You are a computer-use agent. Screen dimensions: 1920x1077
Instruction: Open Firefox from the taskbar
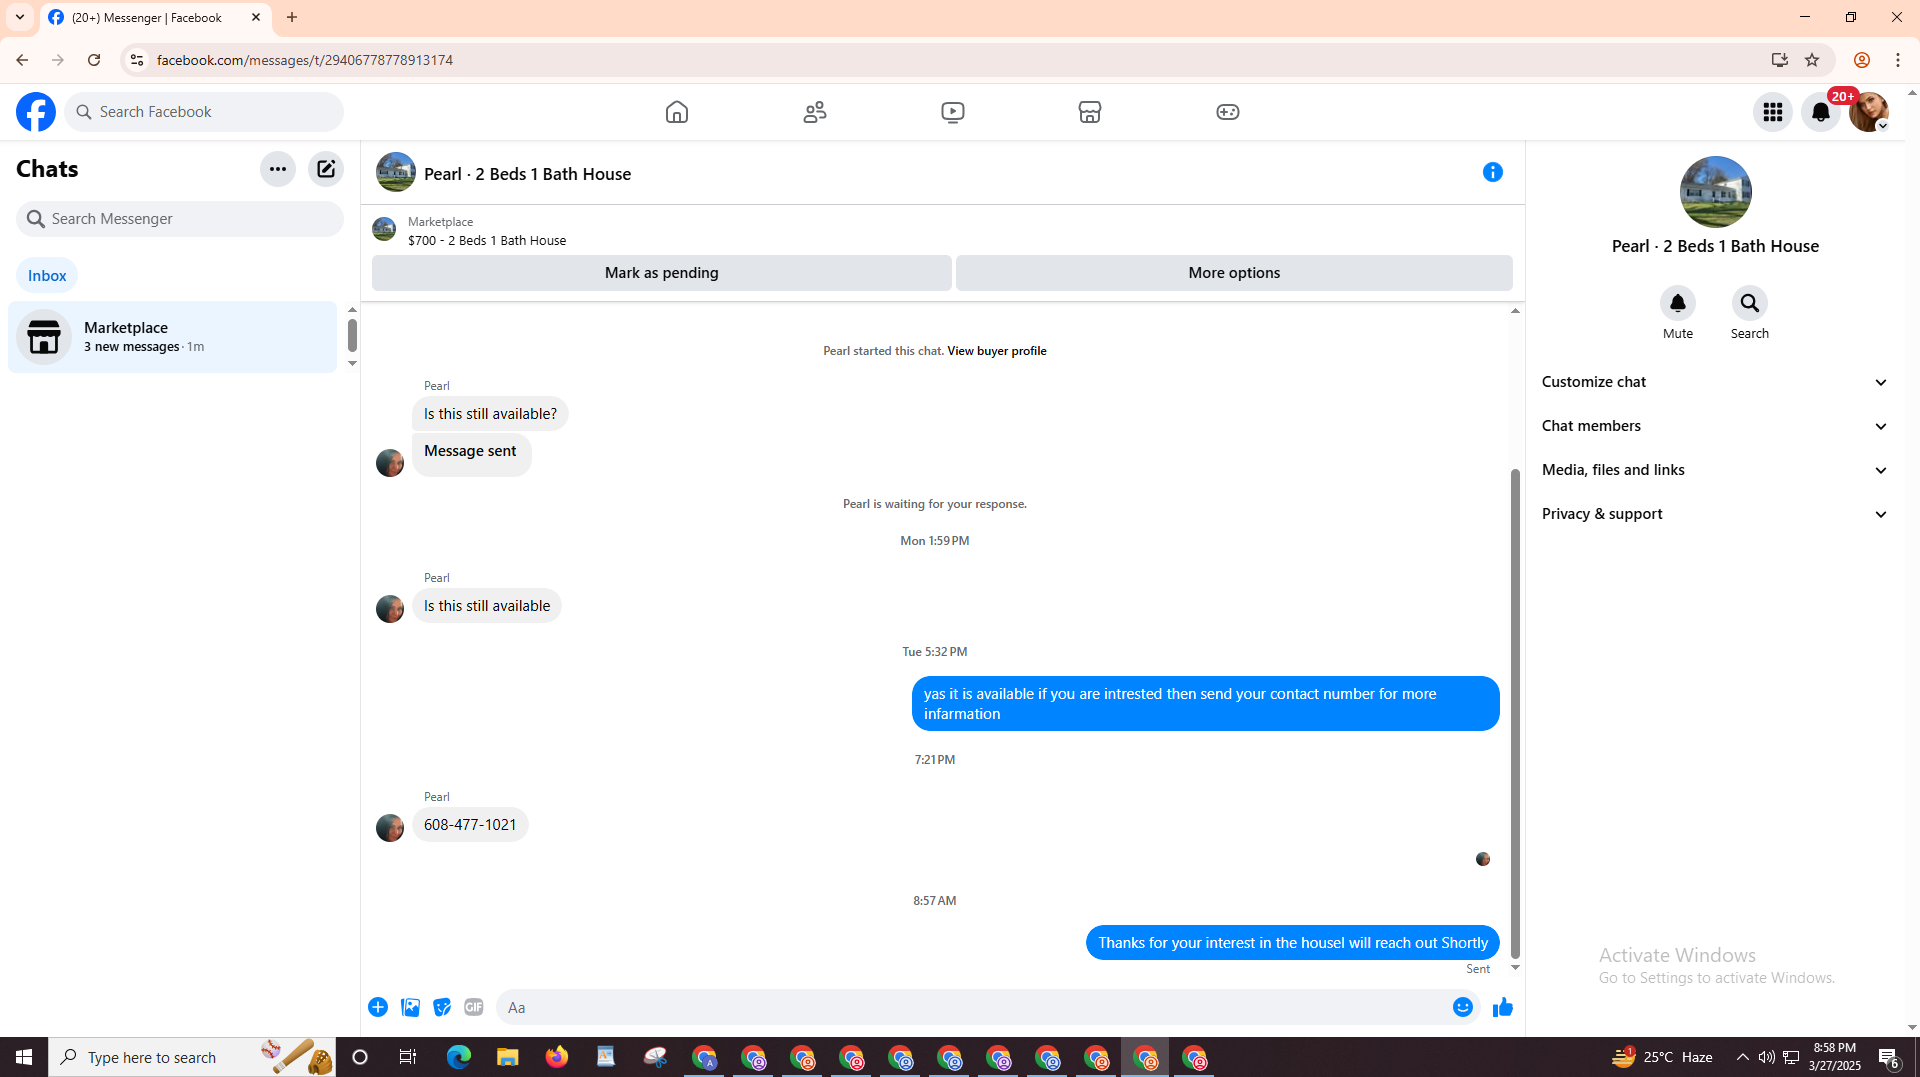coord(557,1057)
